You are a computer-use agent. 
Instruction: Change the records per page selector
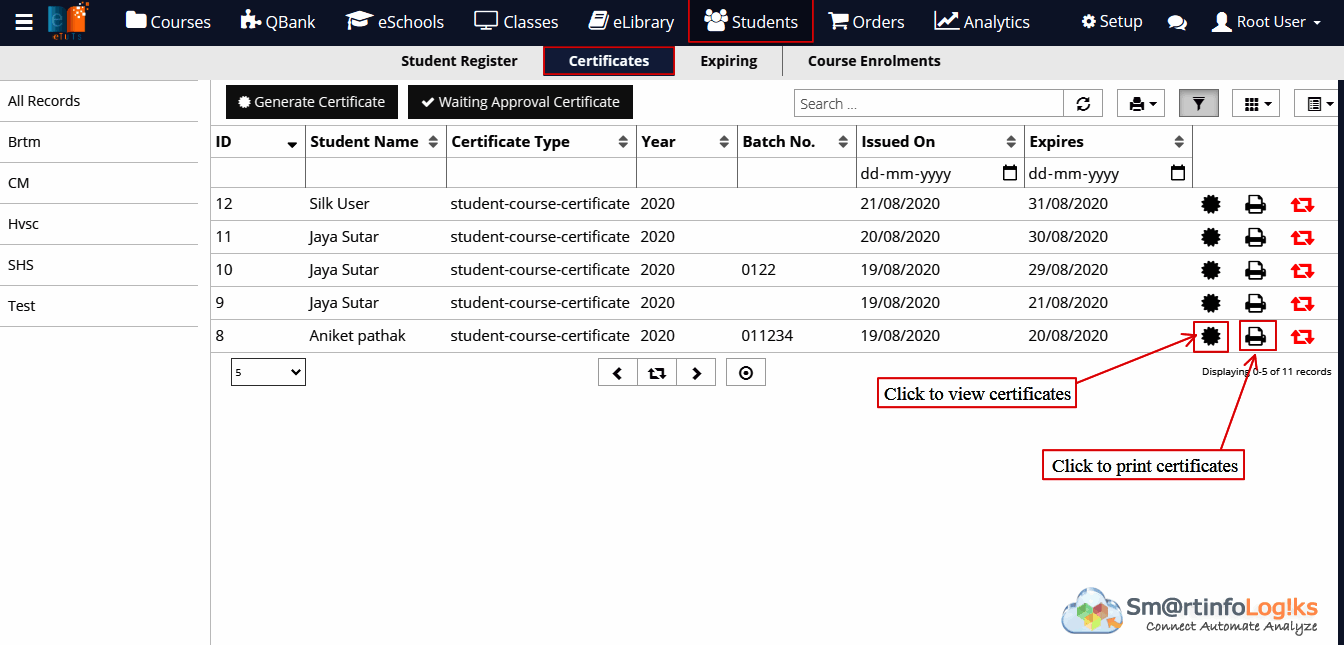click(x=268, y=372)
